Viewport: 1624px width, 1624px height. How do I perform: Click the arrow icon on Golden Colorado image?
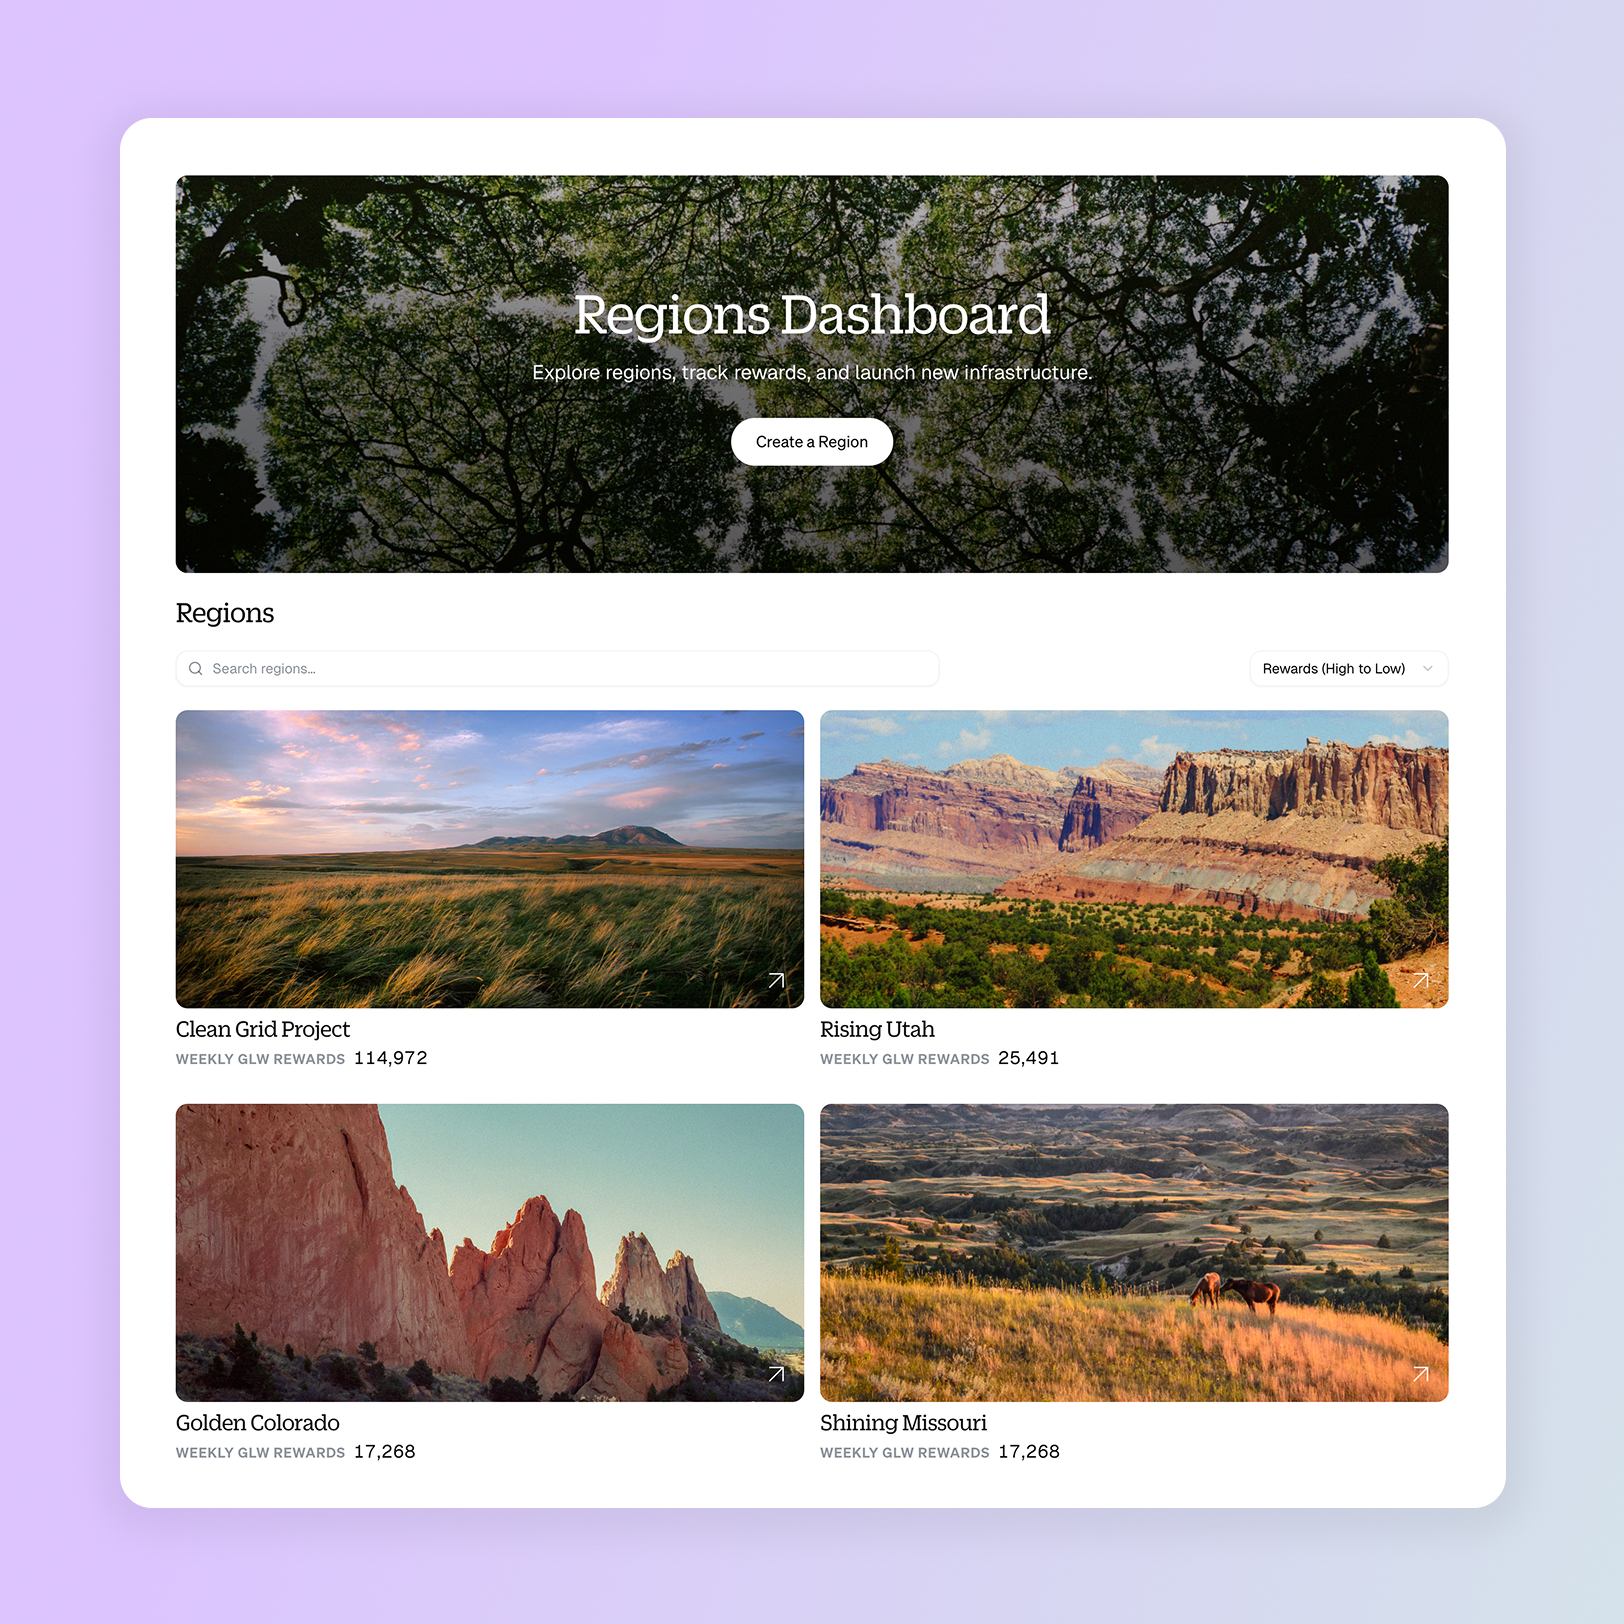click(x=776, y=1374)
